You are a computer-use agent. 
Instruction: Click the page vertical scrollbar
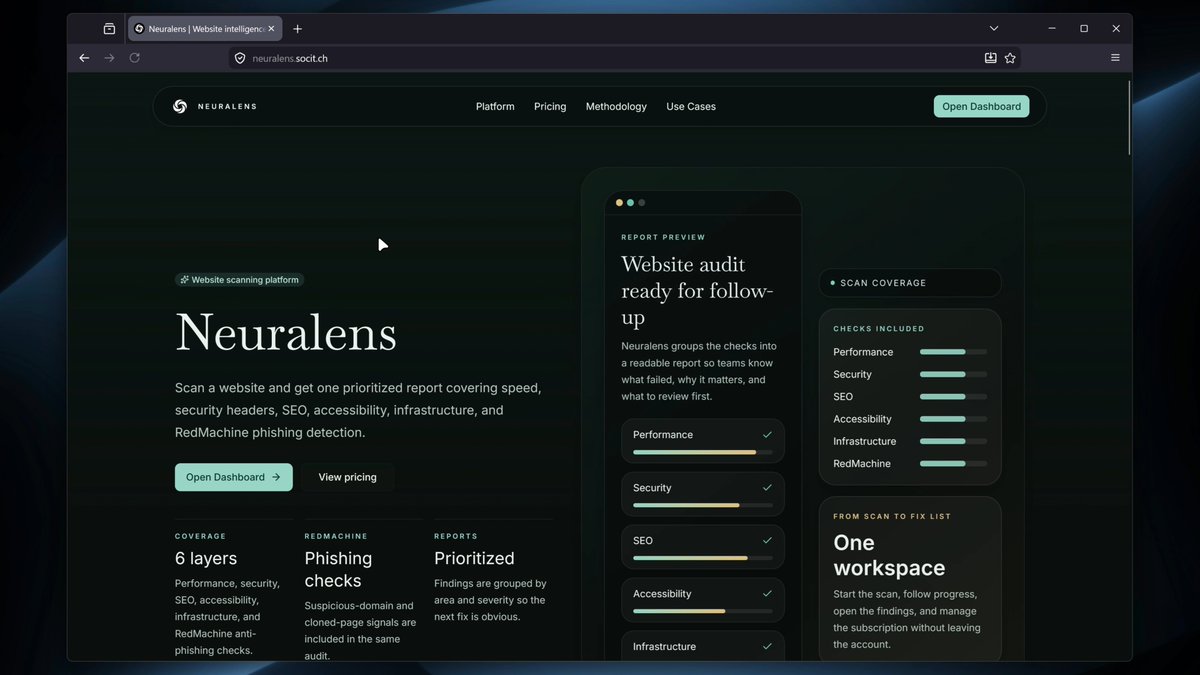click(x=1129, y=118)
